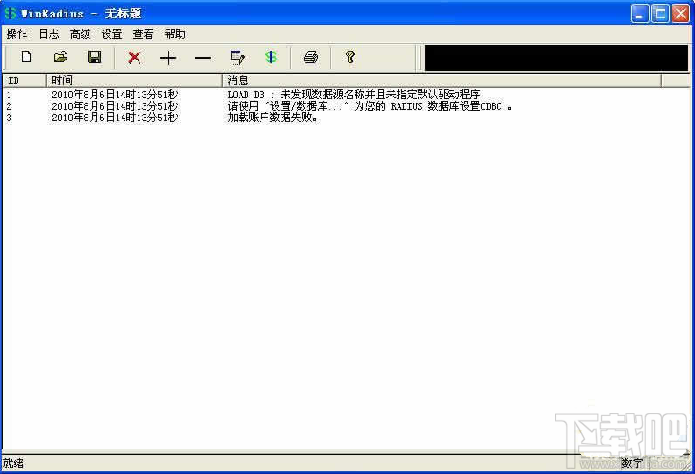This screenshot has height=474, width=695.
Task: Sort by the 消息 column header
Action: point(442,80)
